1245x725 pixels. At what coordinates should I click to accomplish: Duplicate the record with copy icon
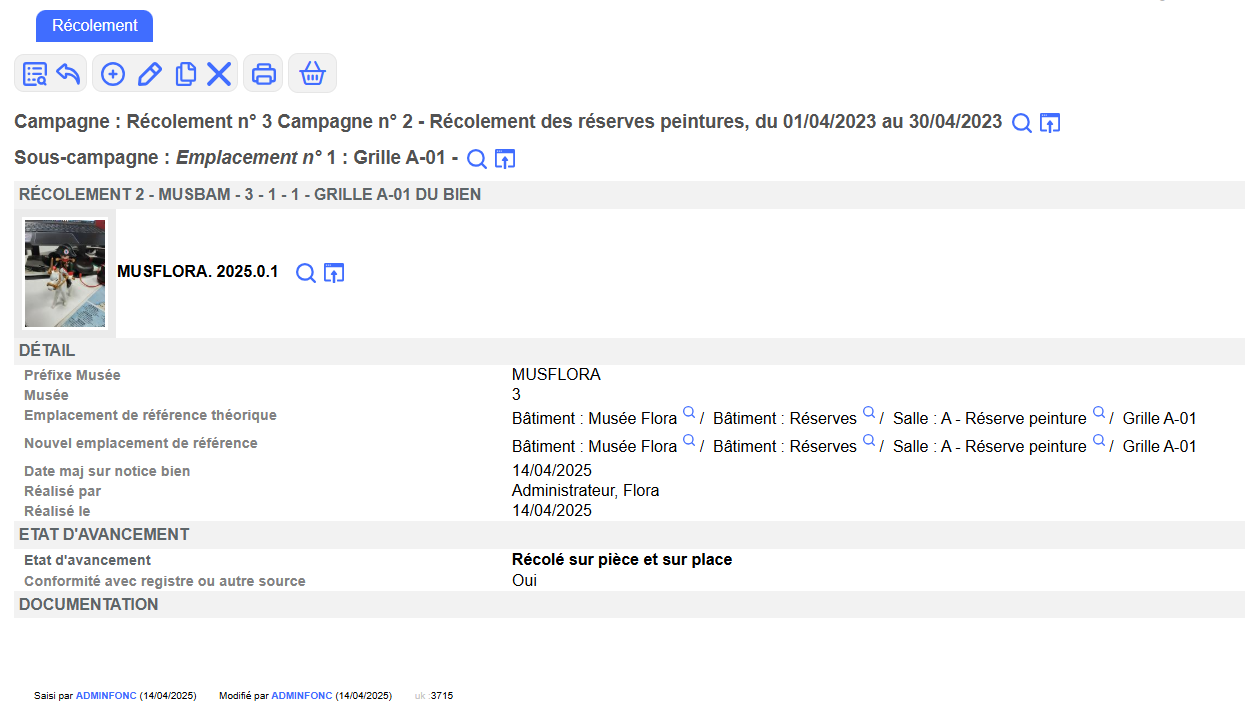tap(185, 74)
